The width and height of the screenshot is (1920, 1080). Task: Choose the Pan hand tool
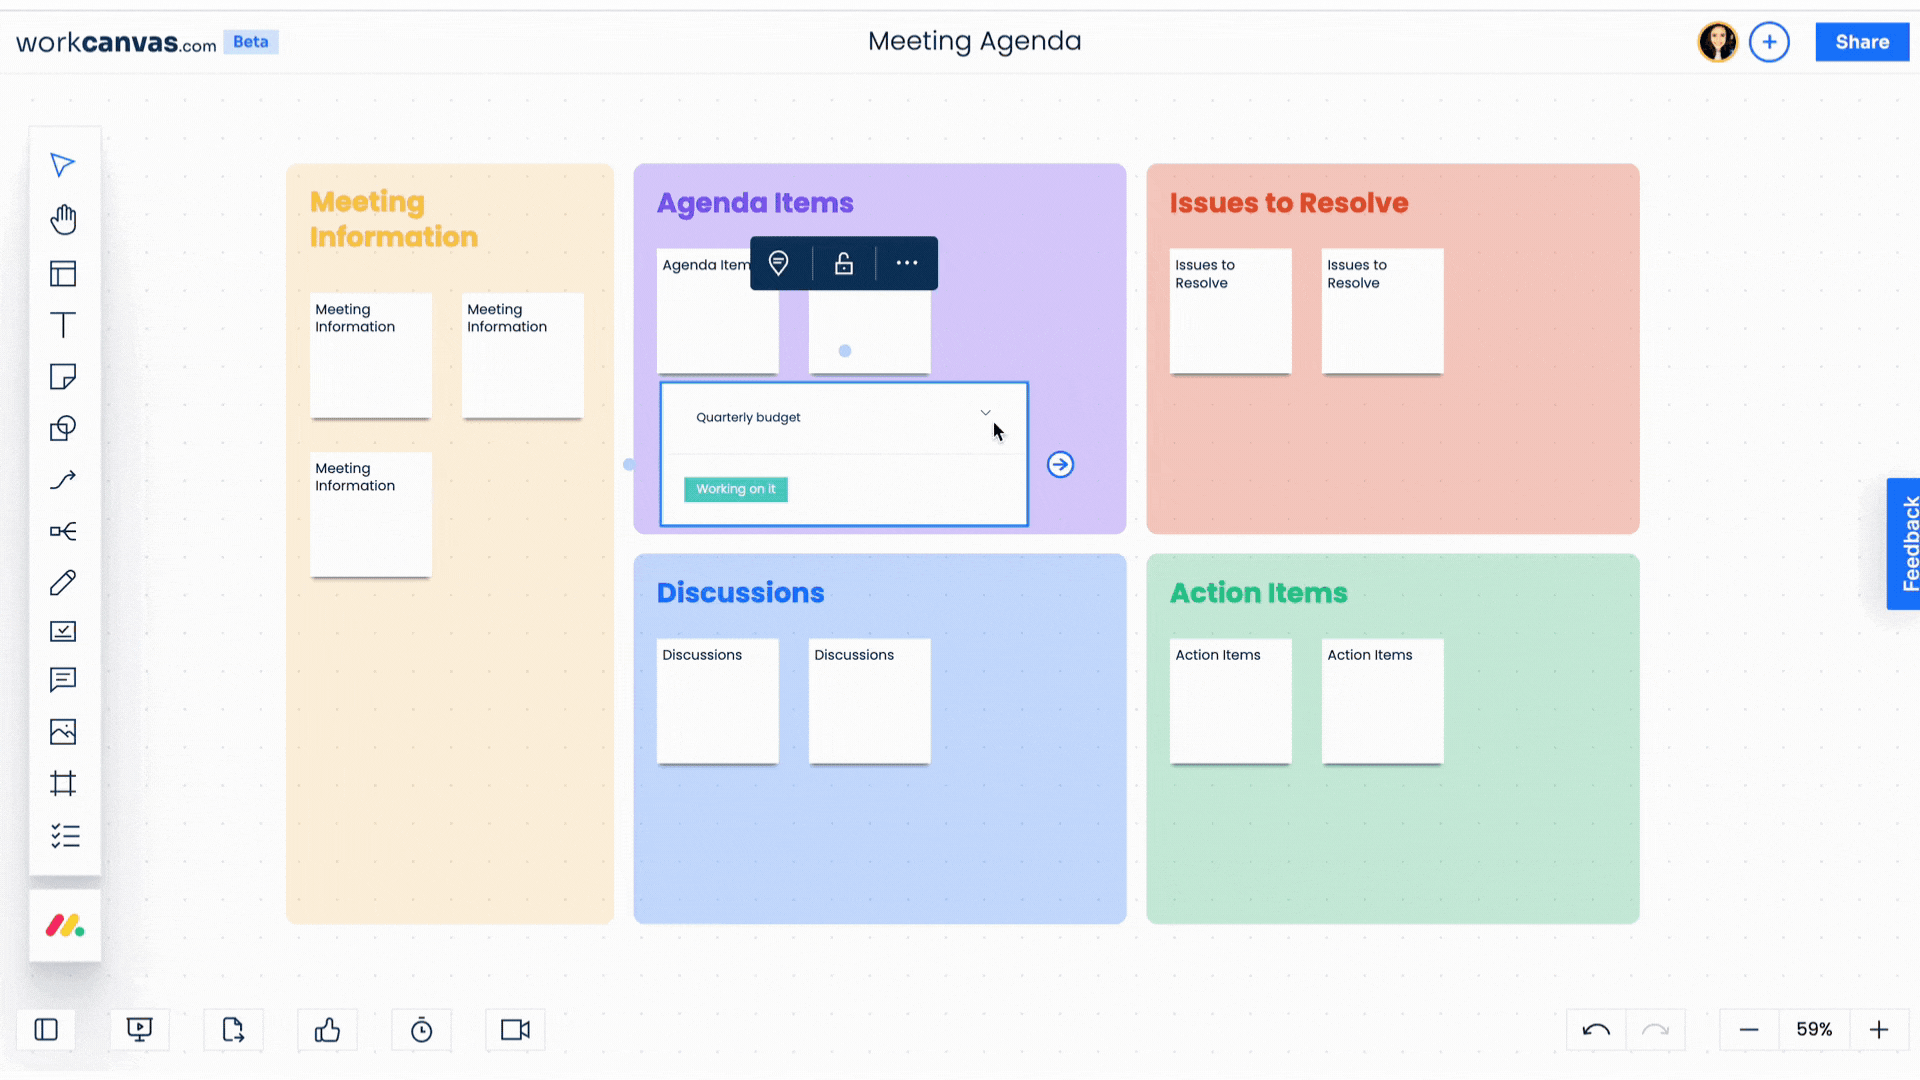(63, 219)
